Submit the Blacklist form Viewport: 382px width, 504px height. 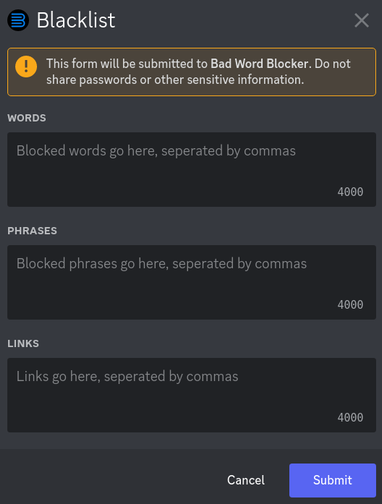click(x=332, y=480)
